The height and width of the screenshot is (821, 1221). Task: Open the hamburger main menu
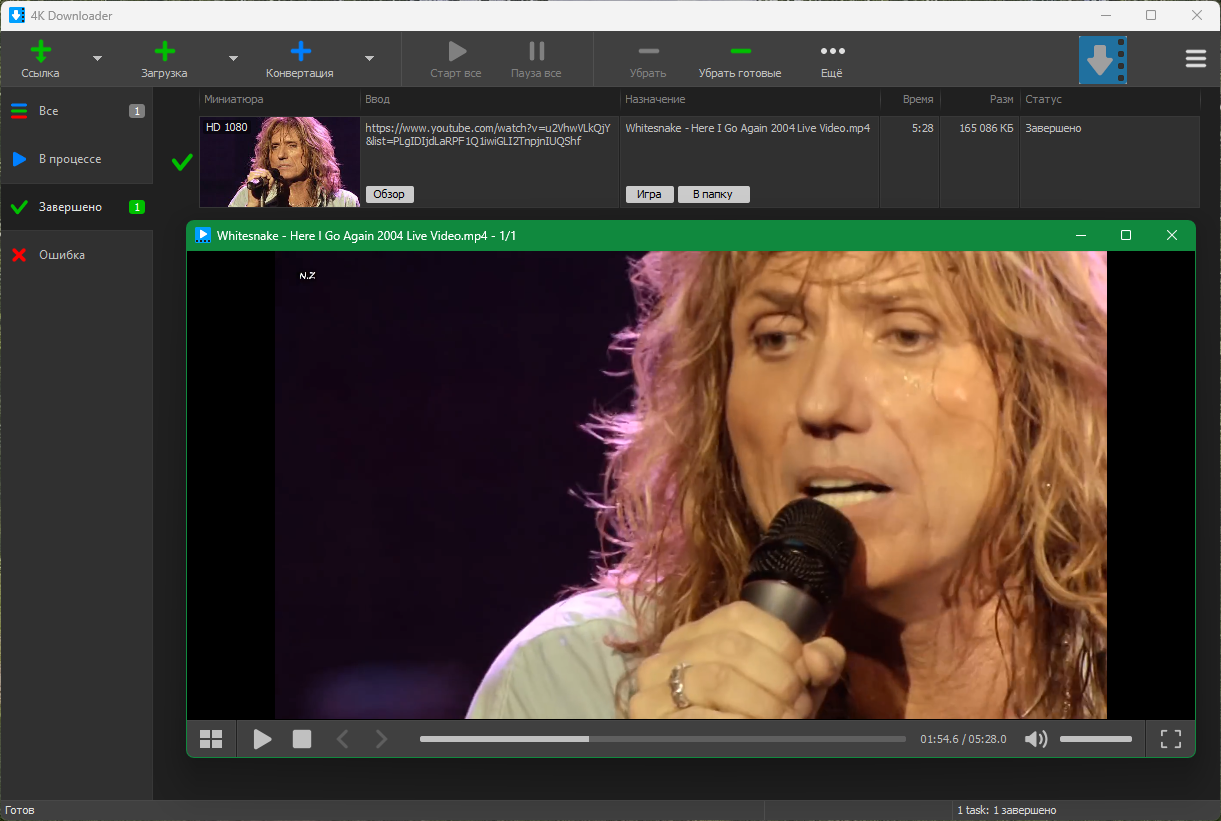click(x=1196, y=59)
